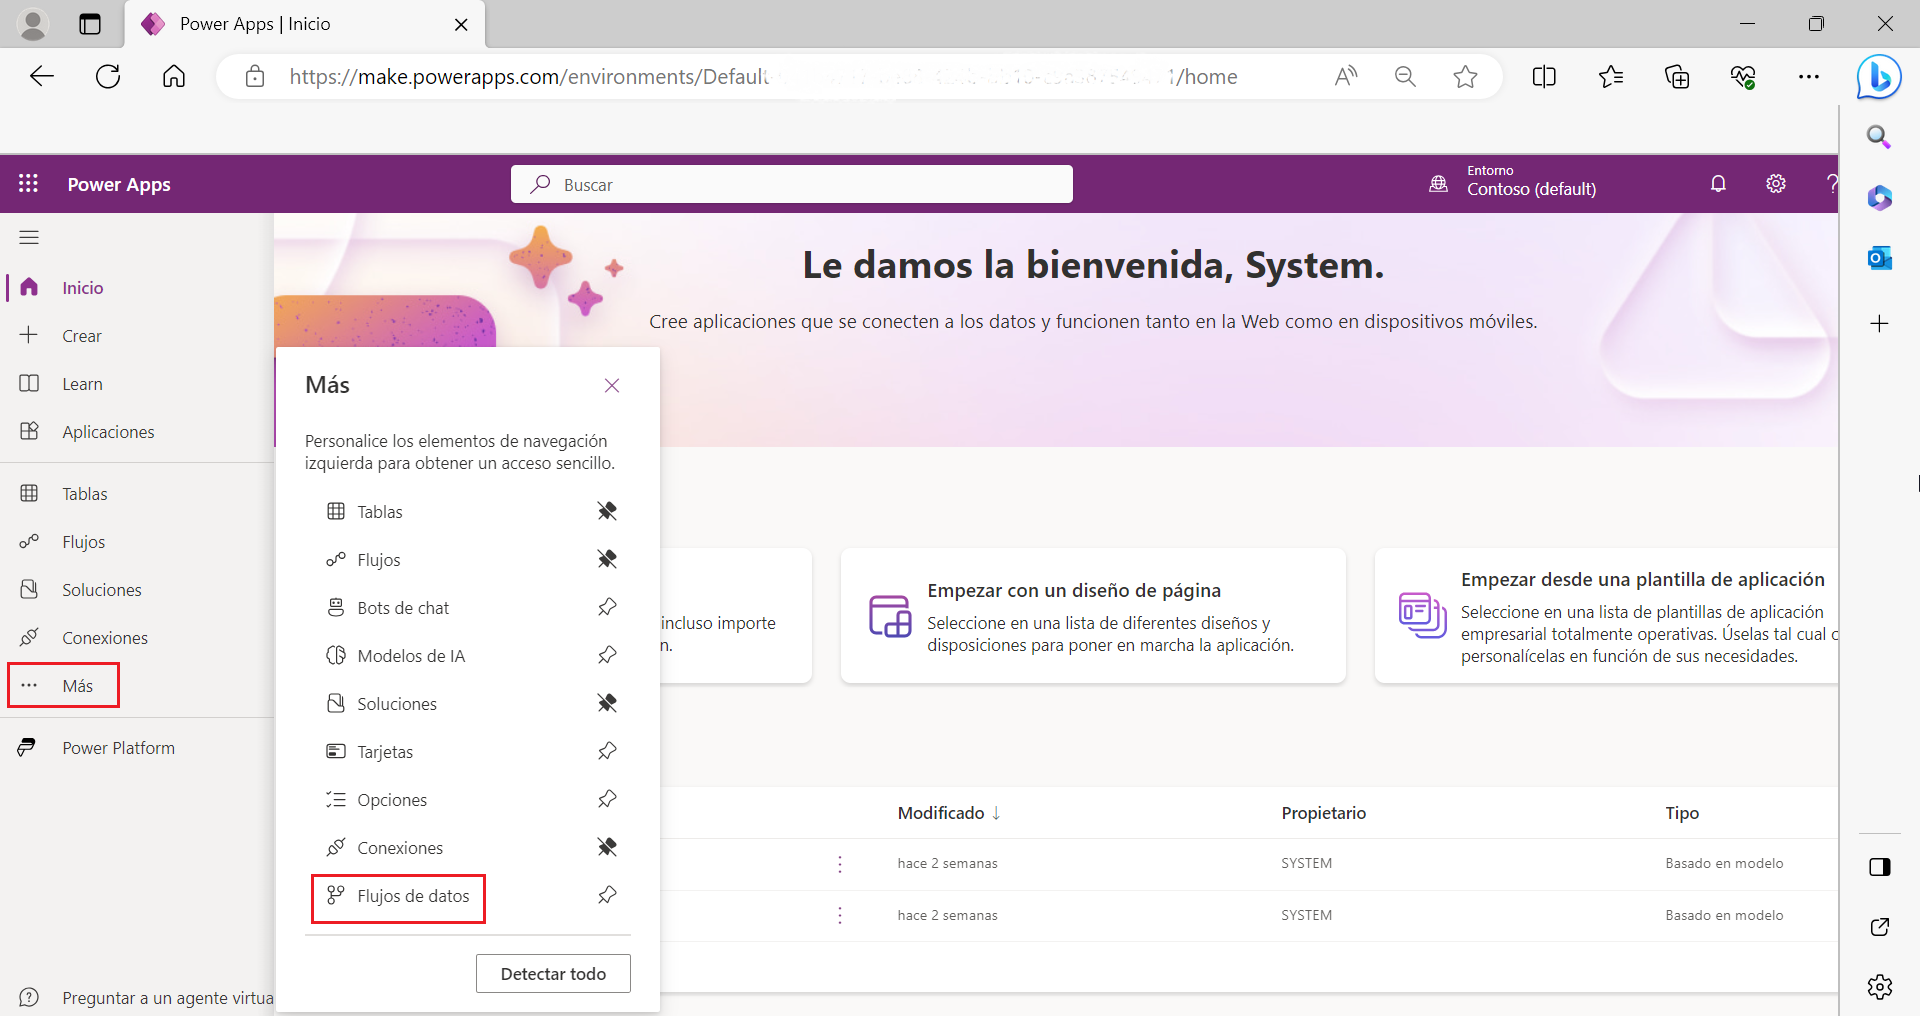Select the Empezar con un diseño de página card
This screenshot has width=1920, height=1016.
pos(1093,616)
